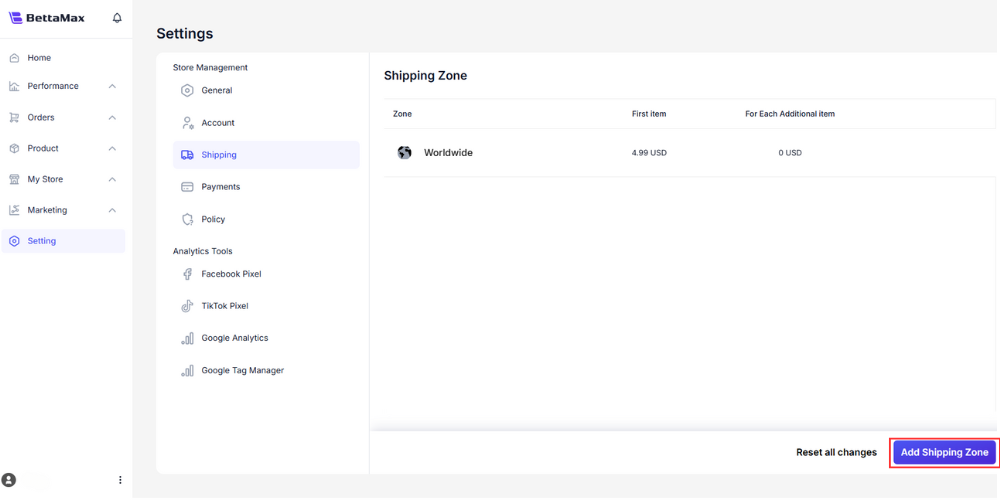Viewport: 1000px width, 500px height.
Task: Click the Payments card icon
Action: 188,187
